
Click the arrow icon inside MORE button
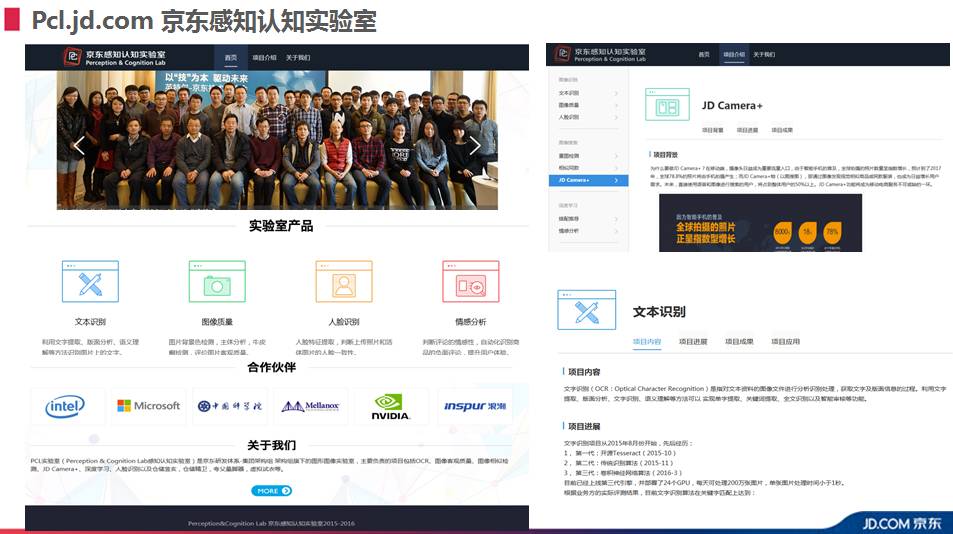pyautogui.click(x=286, y=491)
